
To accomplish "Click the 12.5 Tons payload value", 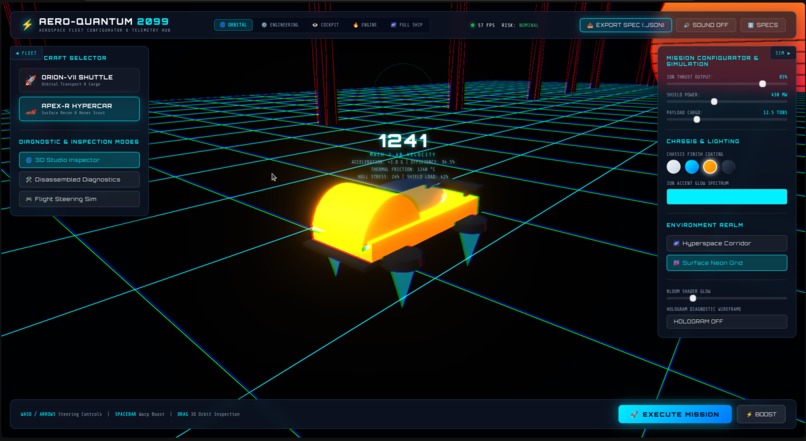I will tap(775, 112).
